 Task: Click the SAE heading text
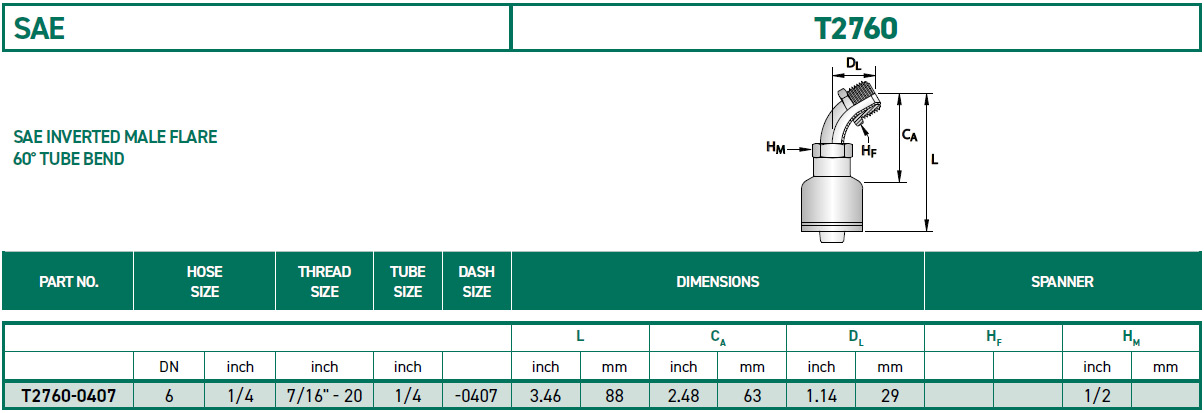point(40,28)
